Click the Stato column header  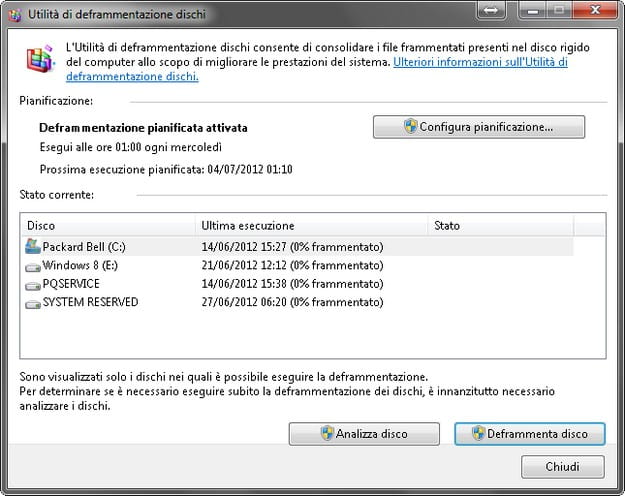515,226
